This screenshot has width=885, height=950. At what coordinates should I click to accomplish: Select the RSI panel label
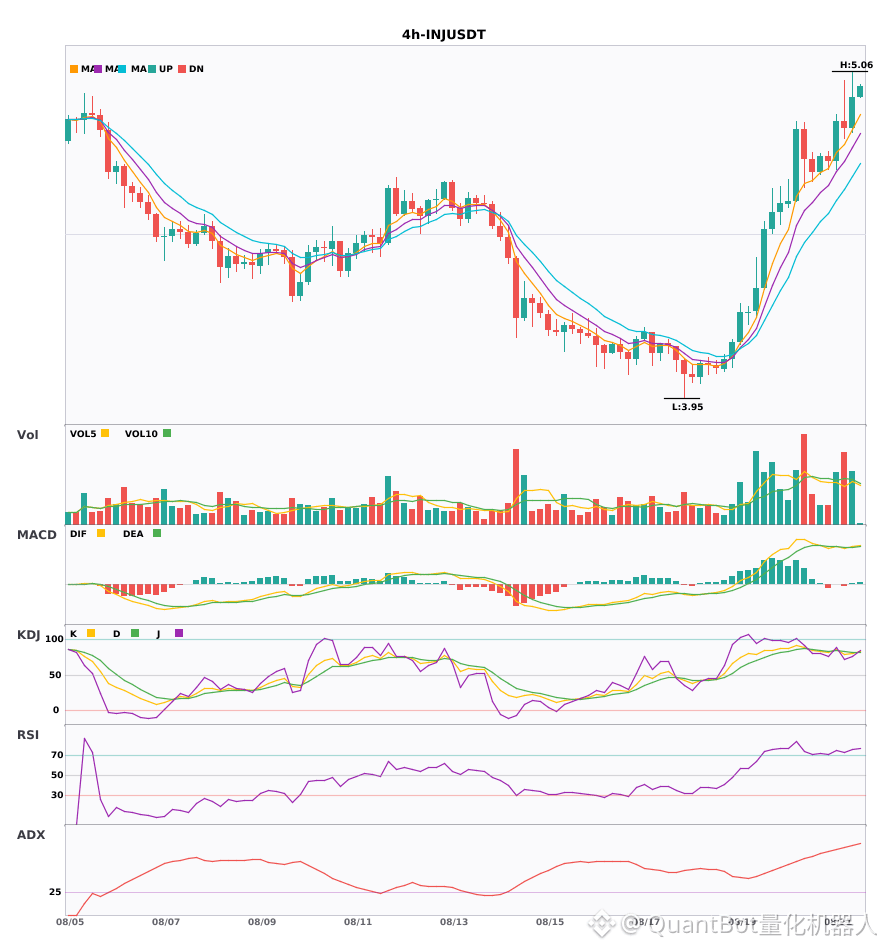click(x=28, y=735)
